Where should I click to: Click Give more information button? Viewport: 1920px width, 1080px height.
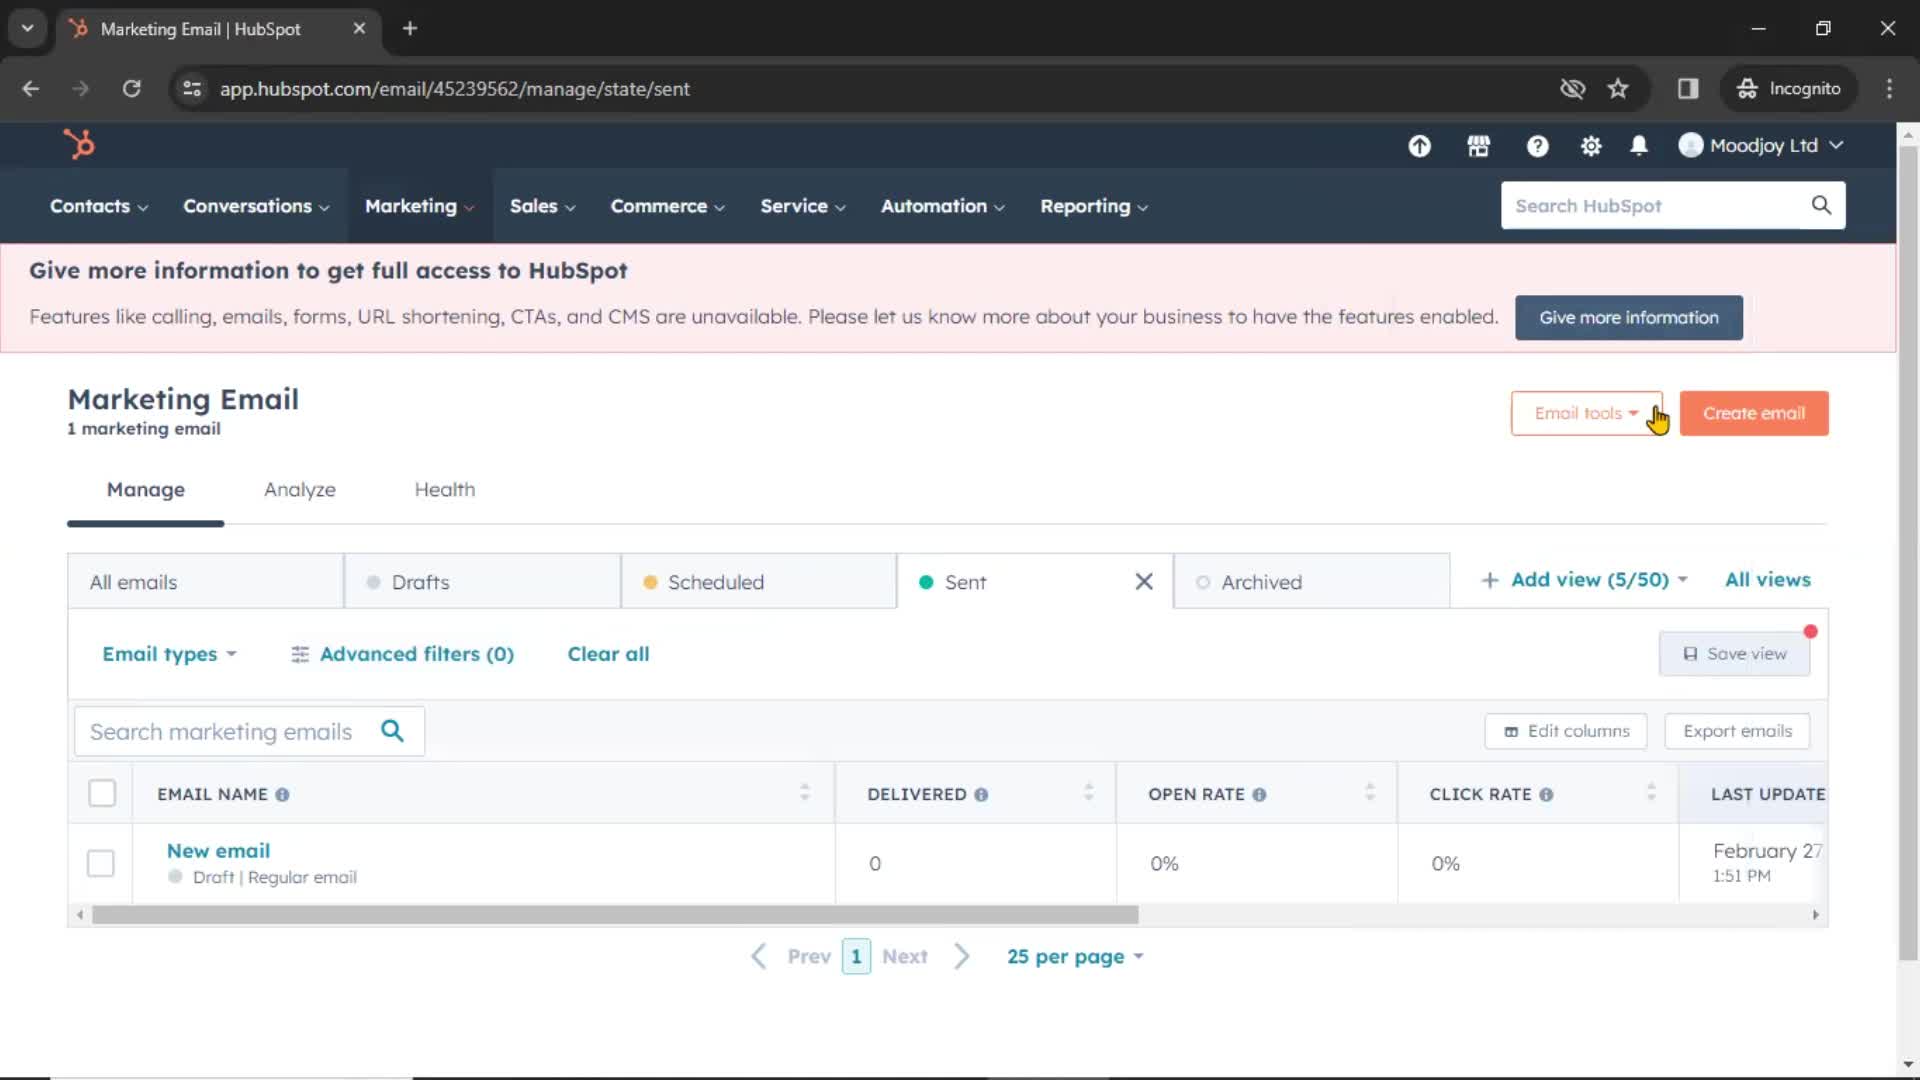point(1629,317)
